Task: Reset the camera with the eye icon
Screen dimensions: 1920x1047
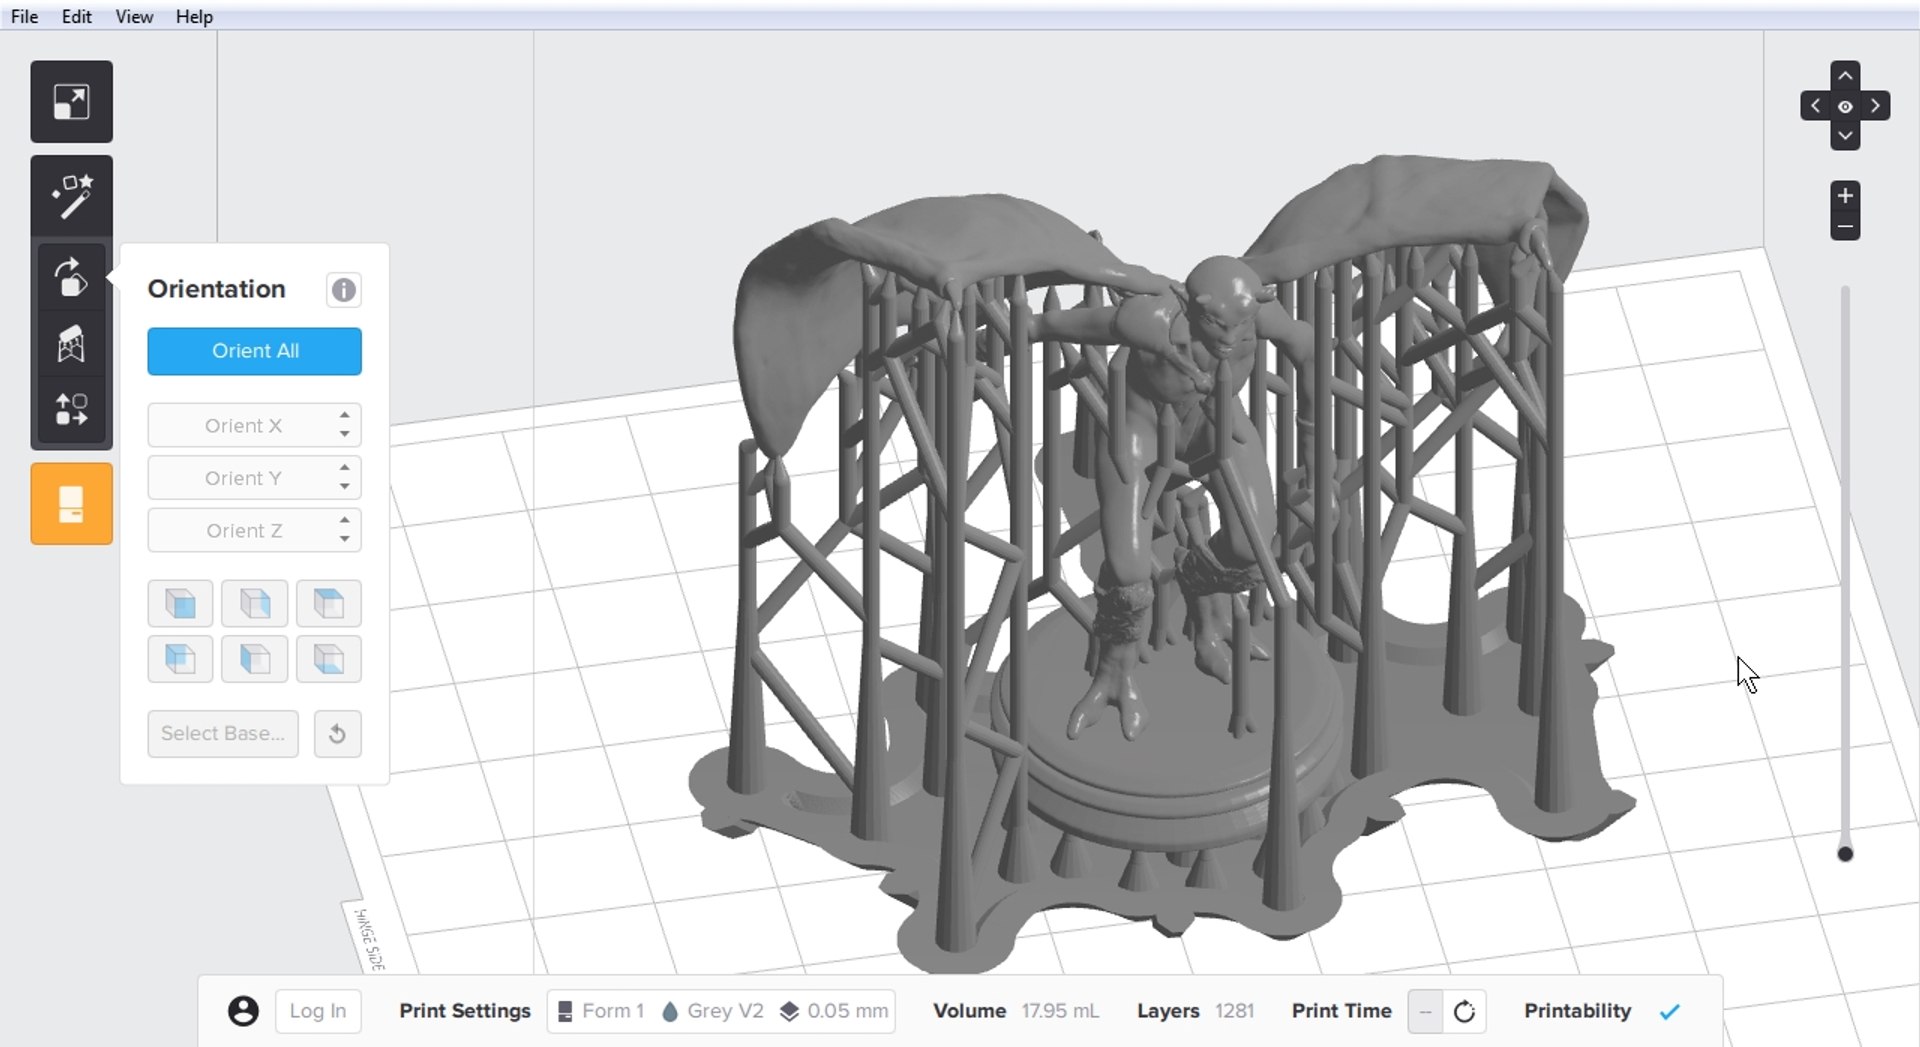Action: pyautogui.click(x=1845, y=106)
